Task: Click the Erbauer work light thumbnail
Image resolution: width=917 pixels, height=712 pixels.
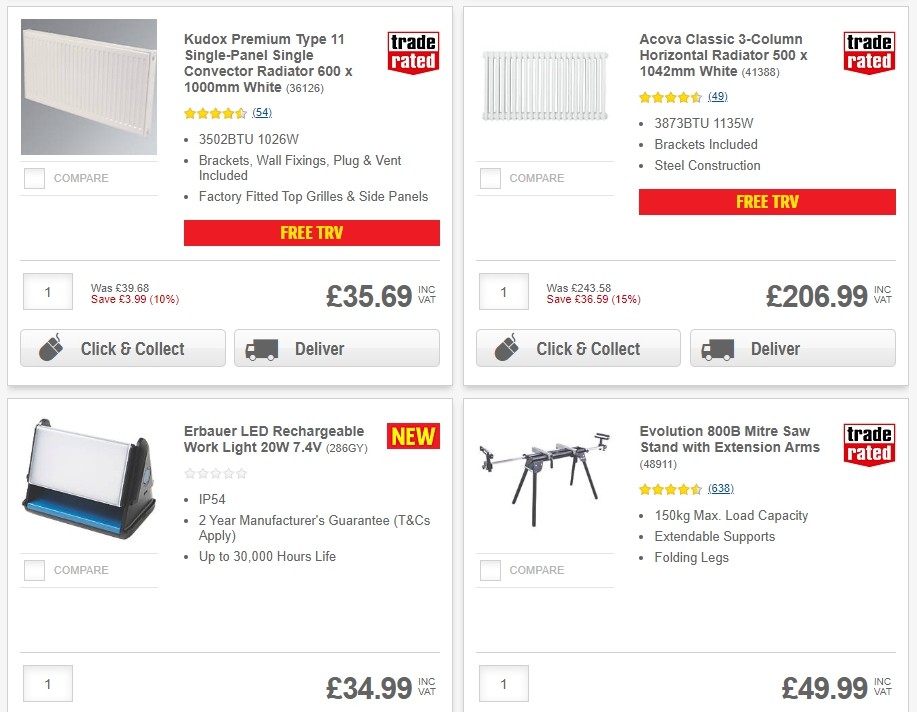Action: 88,480
